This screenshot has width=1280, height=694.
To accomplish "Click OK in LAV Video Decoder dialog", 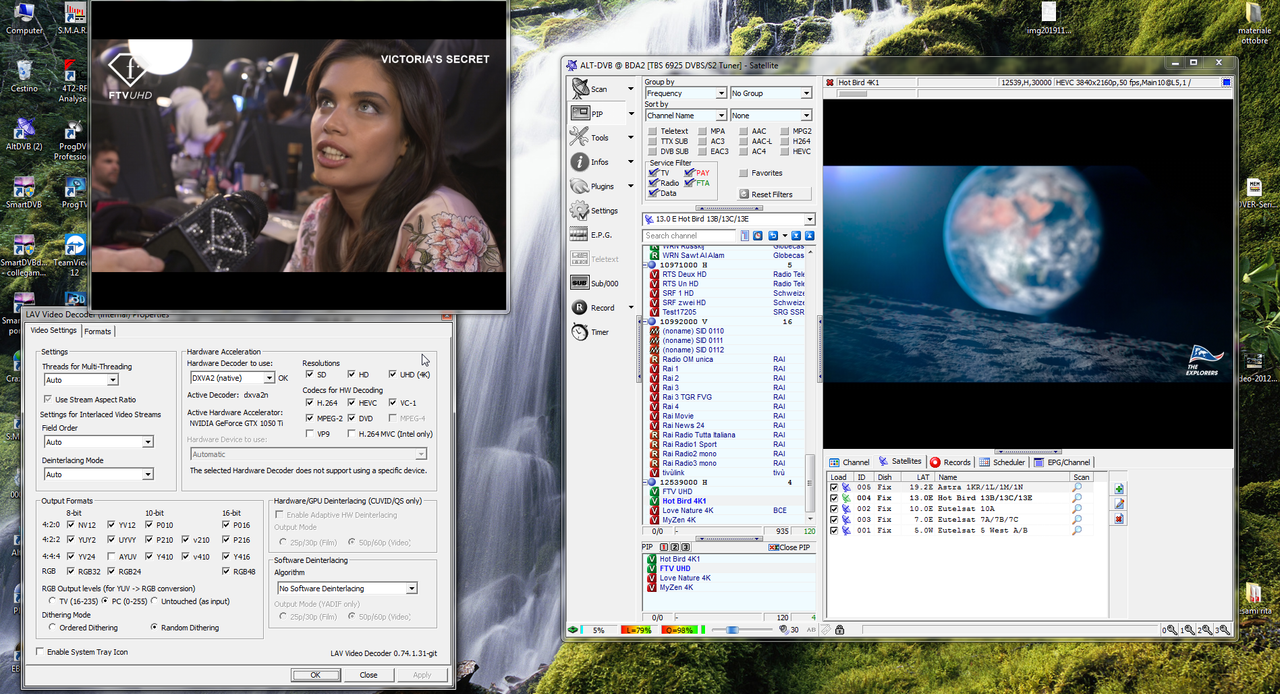I will (x=315, y=675).
